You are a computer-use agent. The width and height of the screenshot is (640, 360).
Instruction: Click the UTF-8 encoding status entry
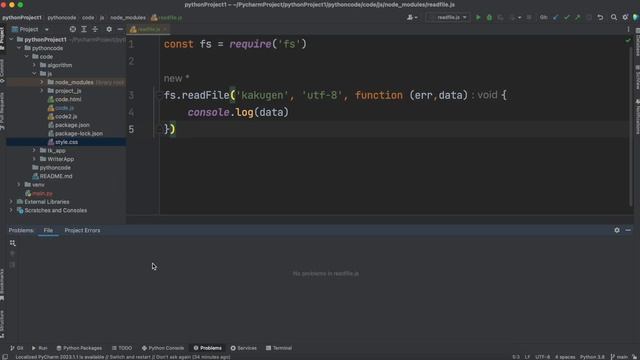point(542,357)
